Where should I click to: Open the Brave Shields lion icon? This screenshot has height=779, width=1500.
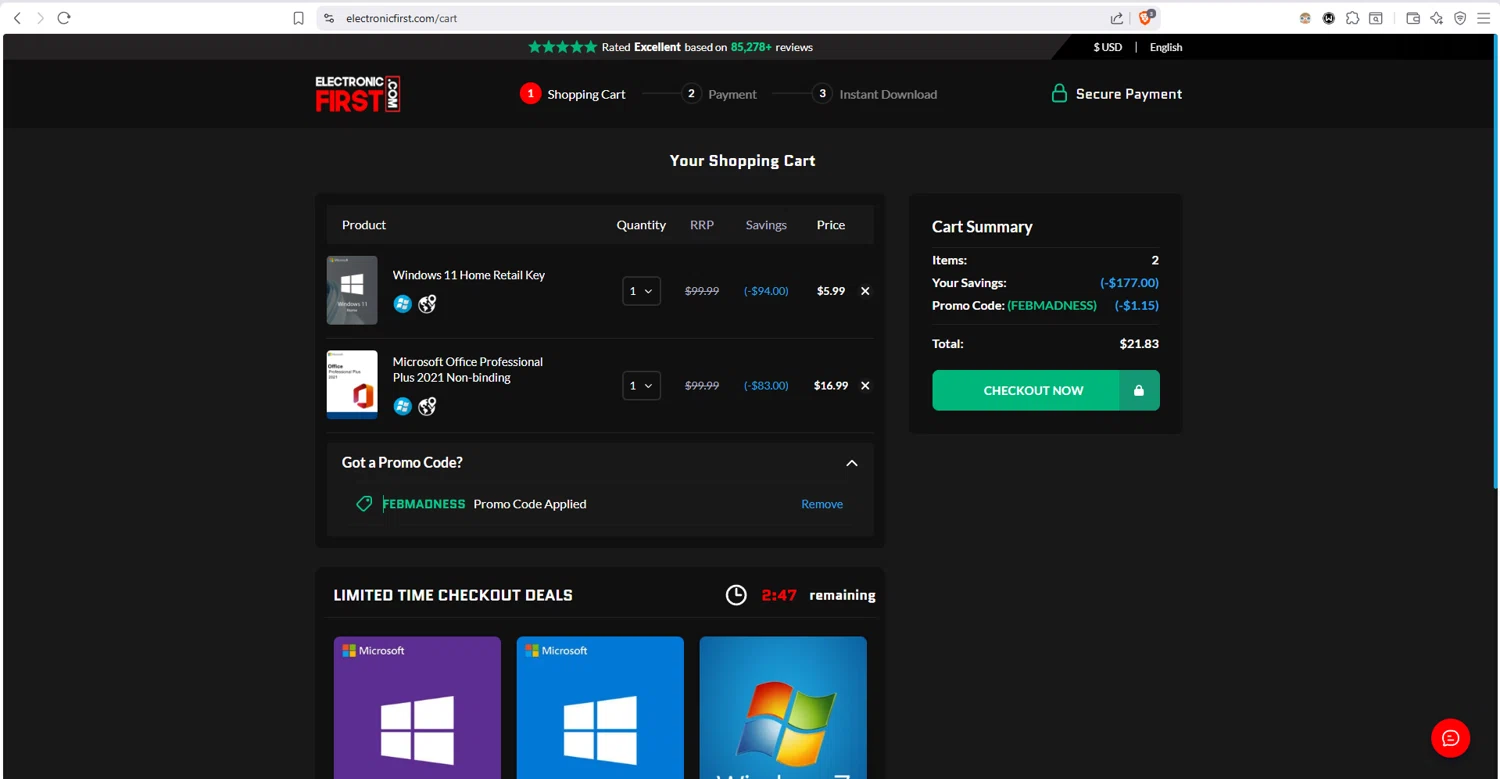click(1146, 17)
